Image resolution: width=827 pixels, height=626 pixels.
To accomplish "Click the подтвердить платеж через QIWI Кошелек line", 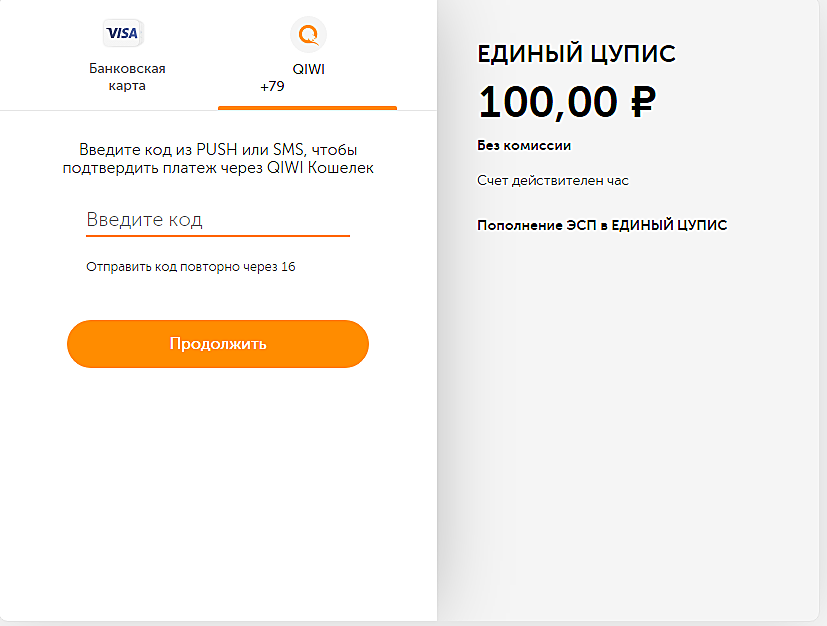I will point(218,168).
